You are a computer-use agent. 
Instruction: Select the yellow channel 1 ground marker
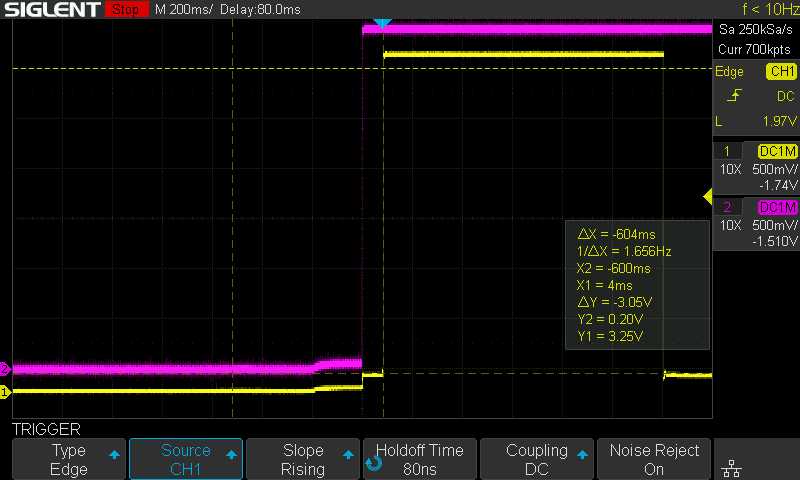click(x=5, y=392)
